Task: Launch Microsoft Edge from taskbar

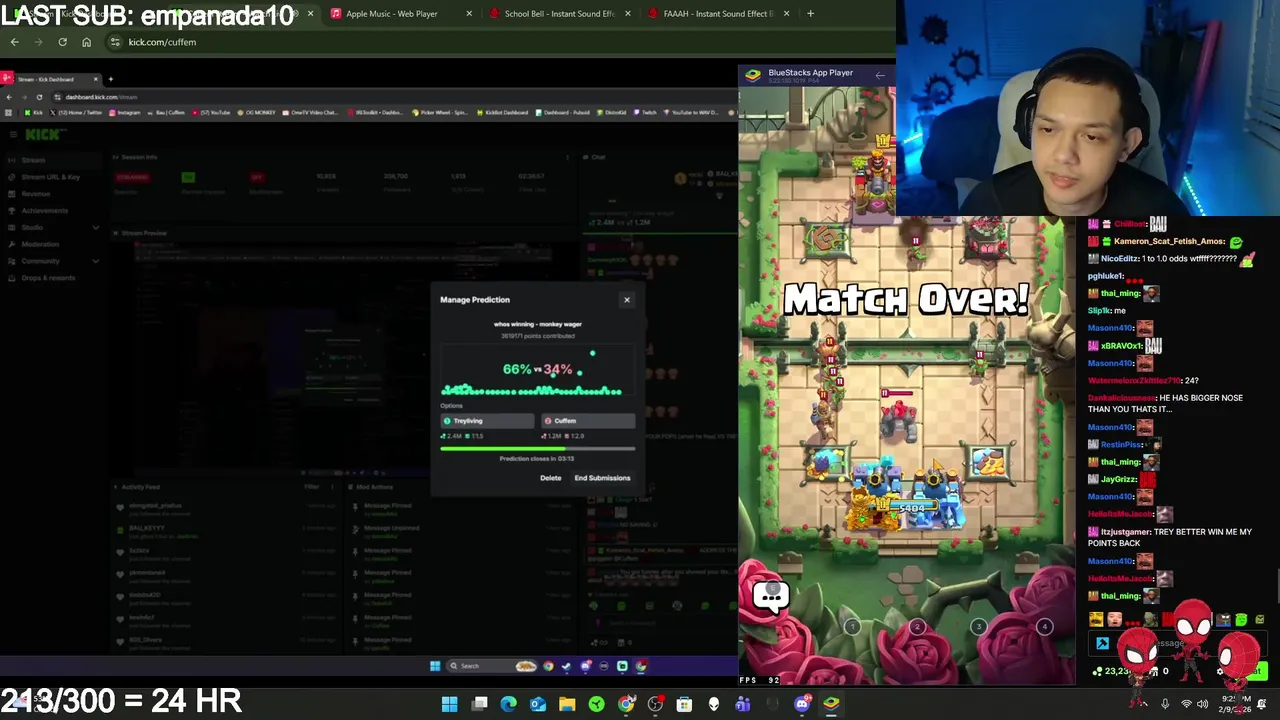Action: pyautogui.click(x=509, y=704)
